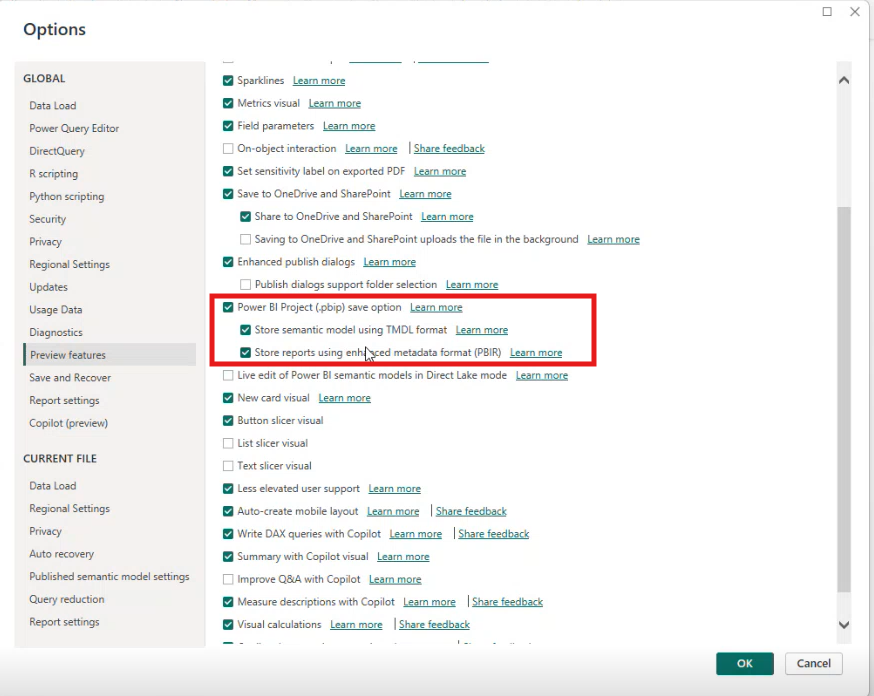Screen dimensions: 874x696
Task: Click the vertical scrollbar thumb
Action: click(844, 400)
